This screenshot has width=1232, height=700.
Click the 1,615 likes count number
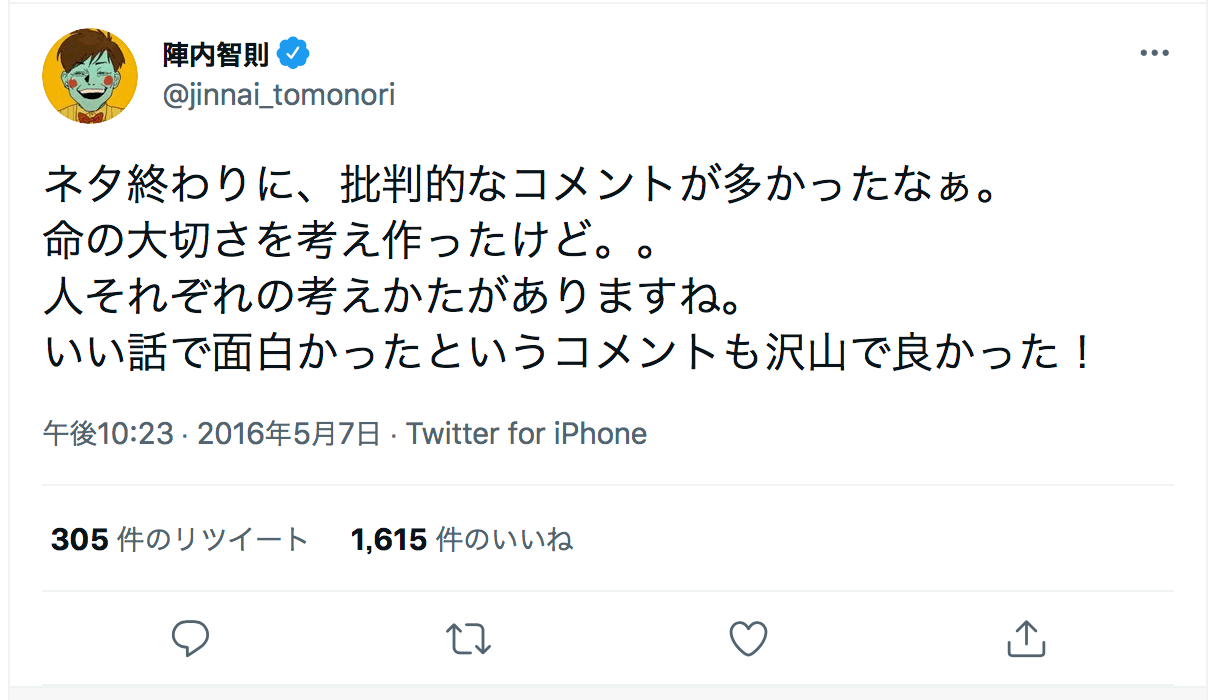(x=389, y=540)
